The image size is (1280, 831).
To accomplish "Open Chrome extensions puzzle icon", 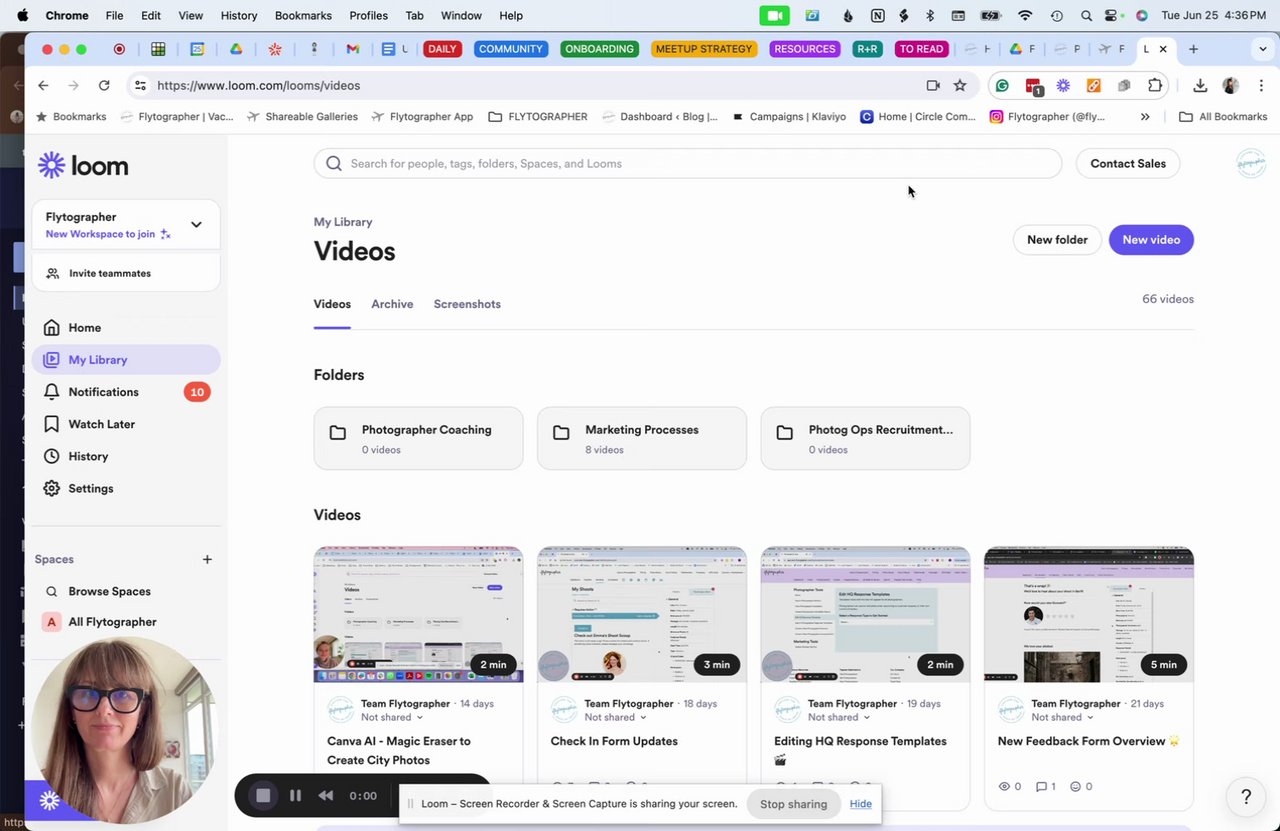I will point(1155,85).
